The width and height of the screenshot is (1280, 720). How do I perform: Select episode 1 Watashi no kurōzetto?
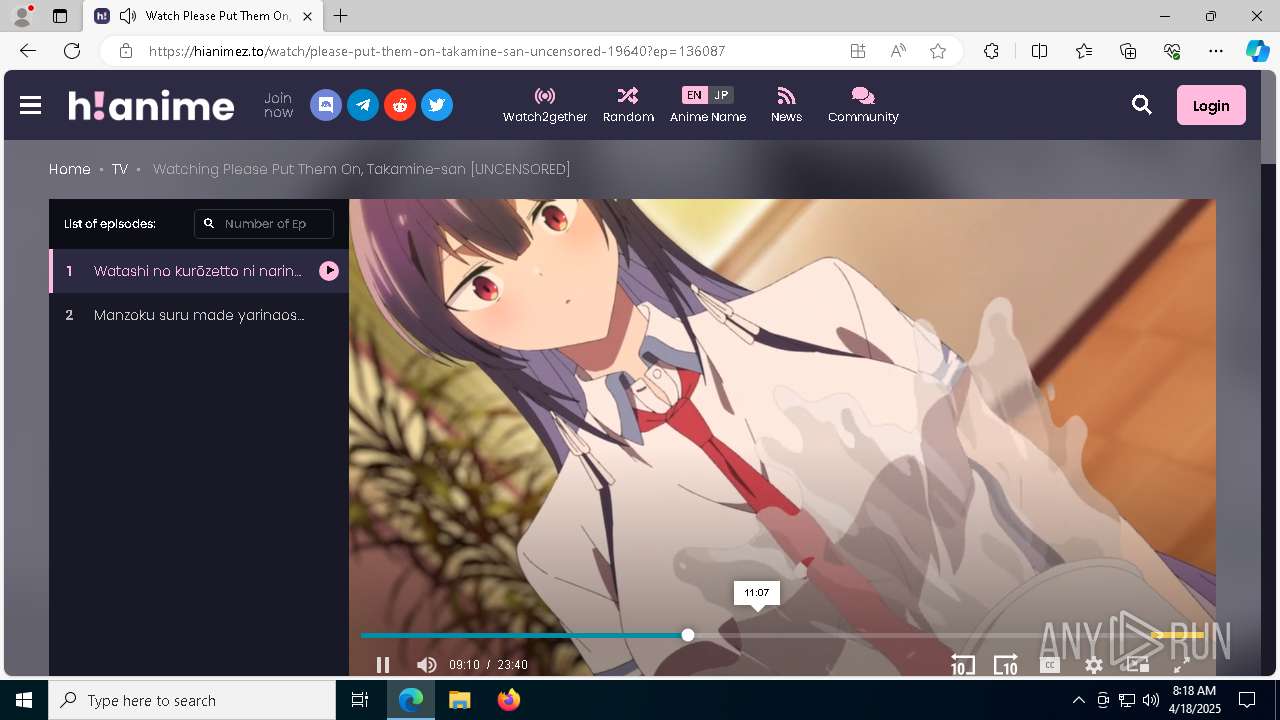click(x=199, y=271)
